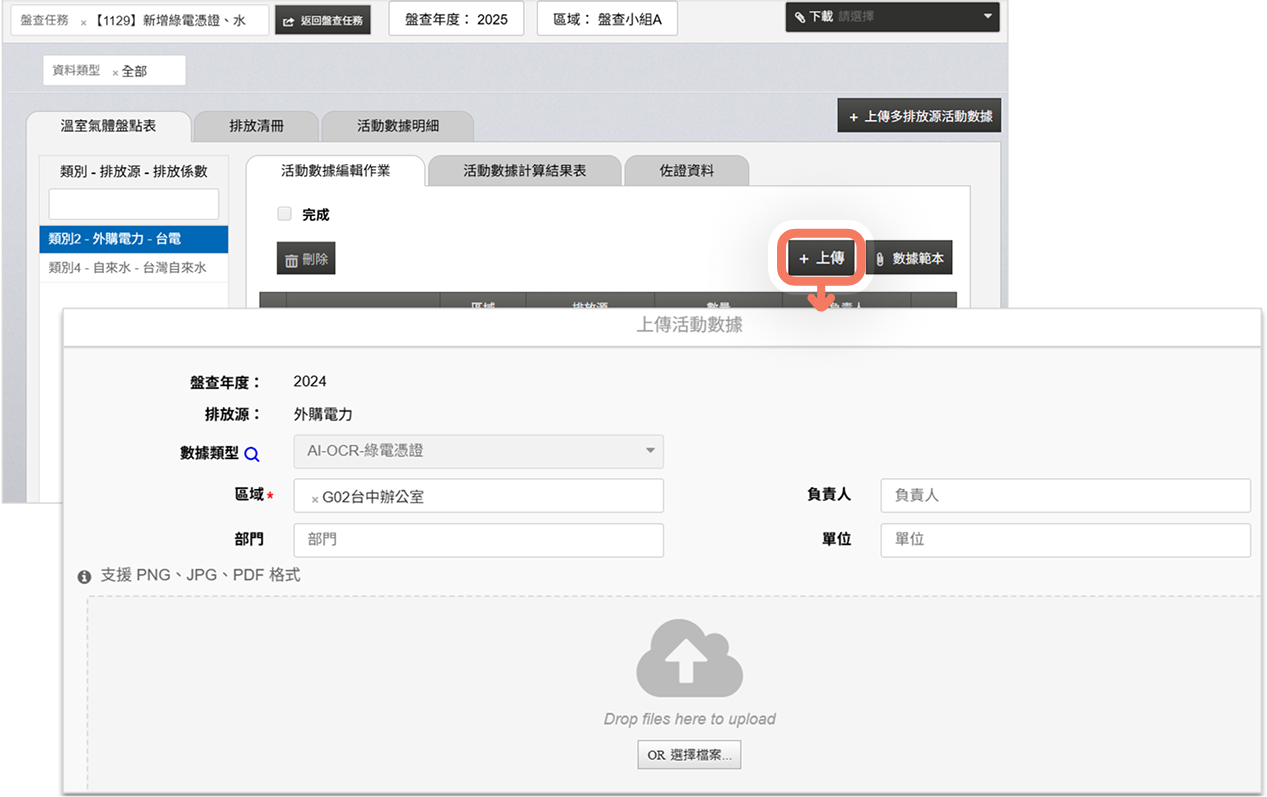Image resolution: width=1267 pixels, height=797 pixels.
Task: Clear the 資料類型 全部 tag x
Action: click(x=115, y=72)
